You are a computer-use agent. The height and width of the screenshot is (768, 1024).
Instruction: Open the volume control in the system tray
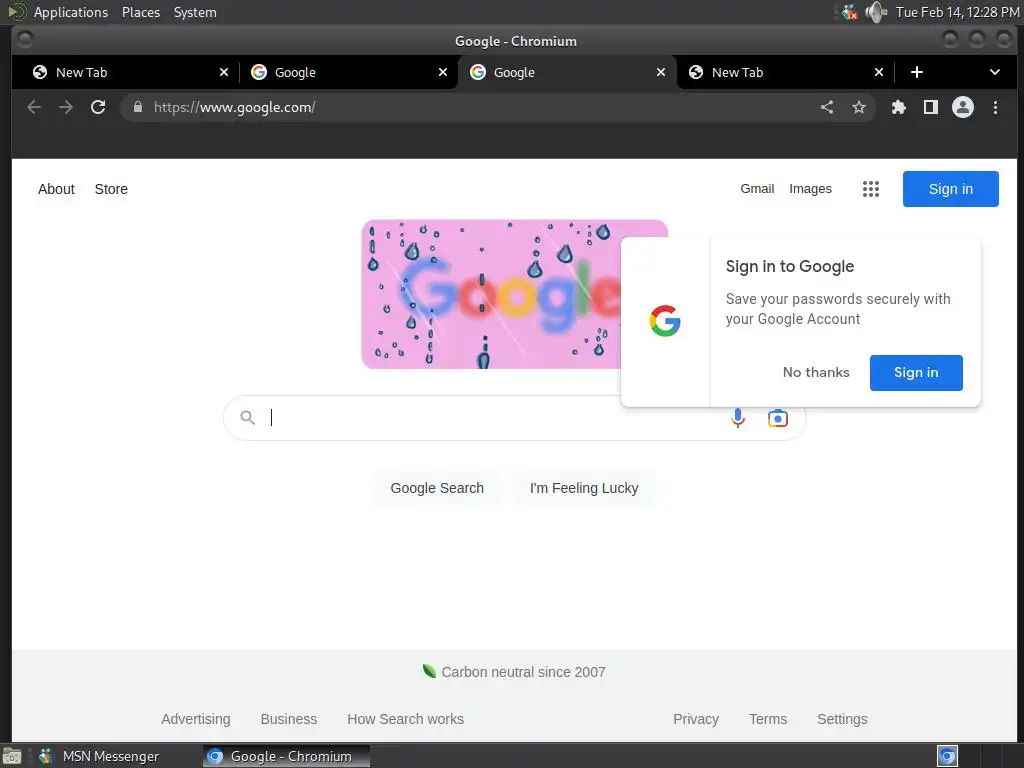(x=876, y=12)
